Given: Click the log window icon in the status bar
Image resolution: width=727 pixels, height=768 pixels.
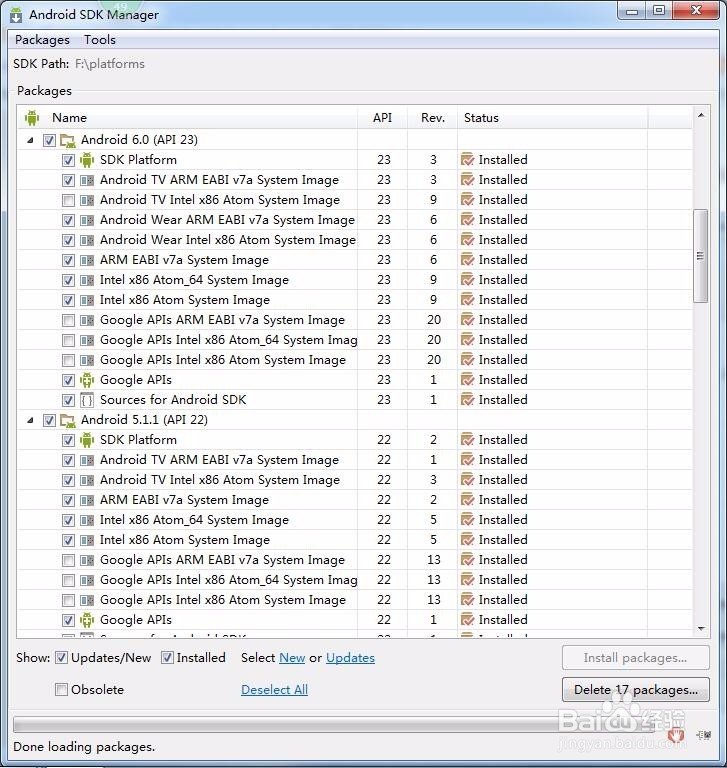Looking at the screenshot, I should (x=703, y=735).
